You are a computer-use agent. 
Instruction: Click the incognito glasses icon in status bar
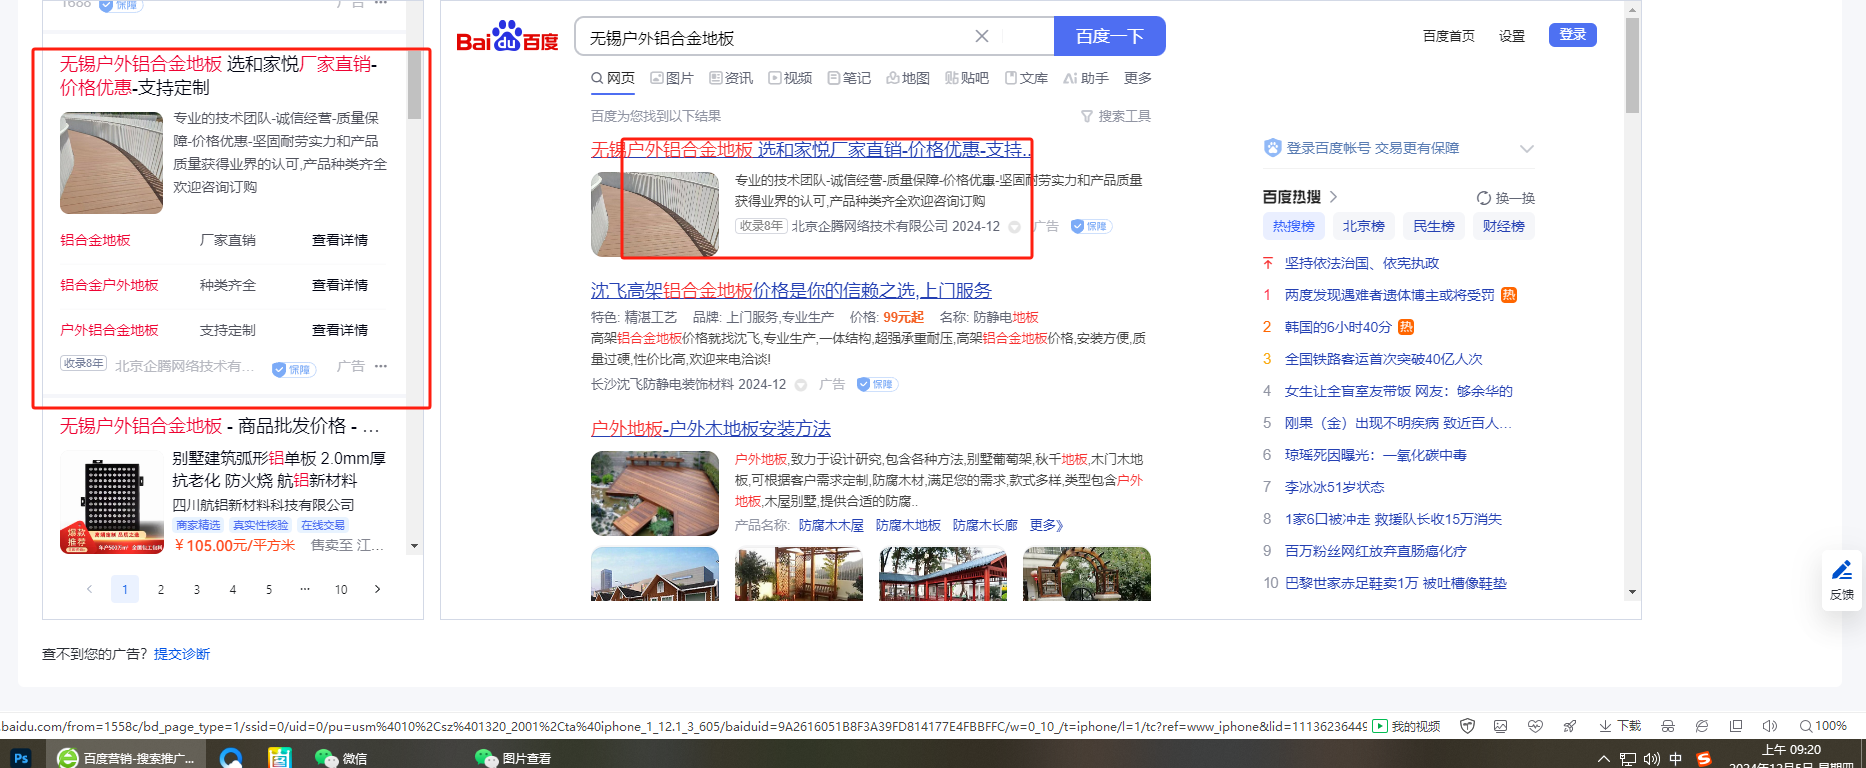coord(1667,726)
